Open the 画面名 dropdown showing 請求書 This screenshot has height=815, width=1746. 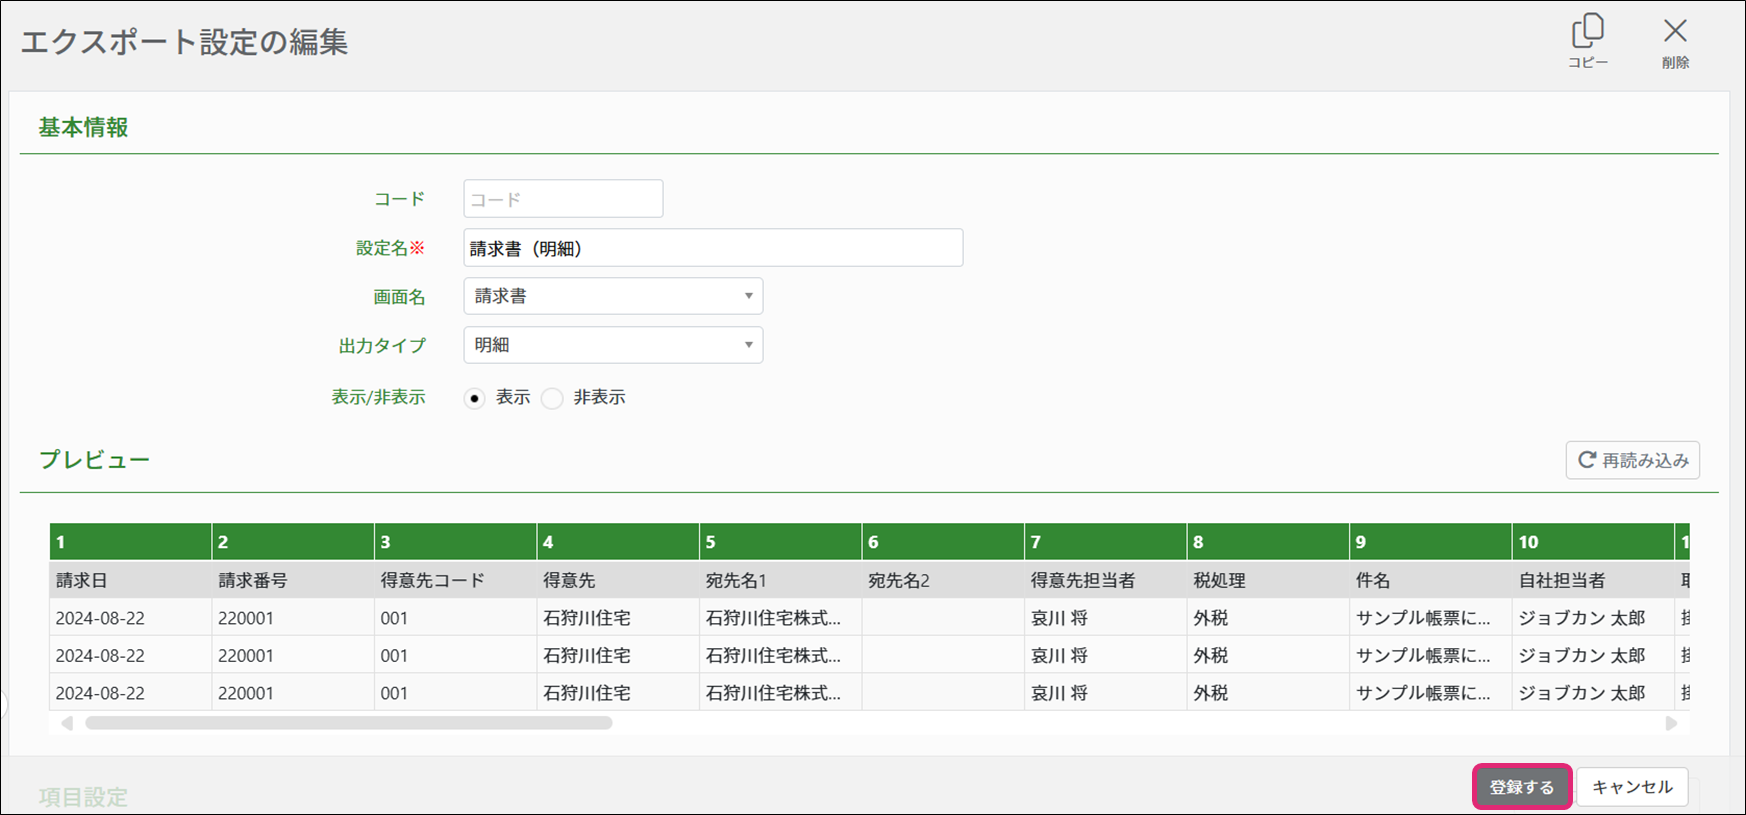(612, 296)
